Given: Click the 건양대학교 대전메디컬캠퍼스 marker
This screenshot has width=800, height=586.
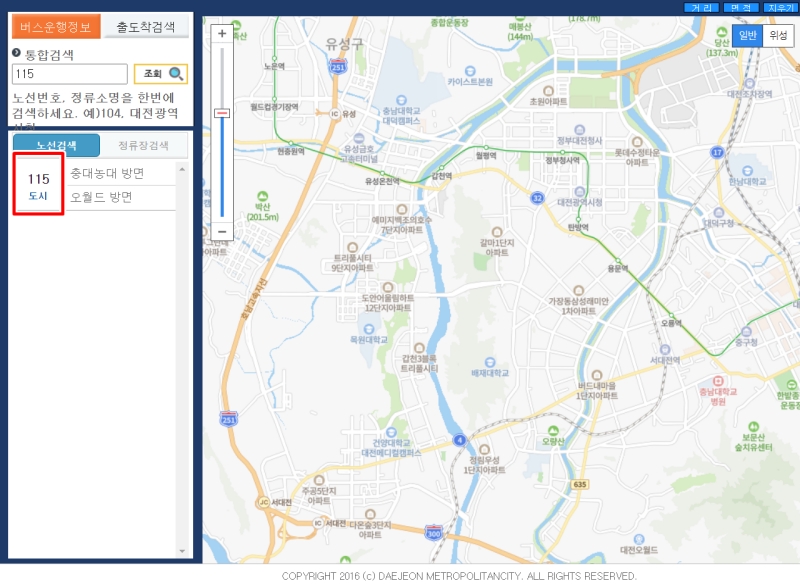Looking at the screenshot, I should click(x=391, y=432).
